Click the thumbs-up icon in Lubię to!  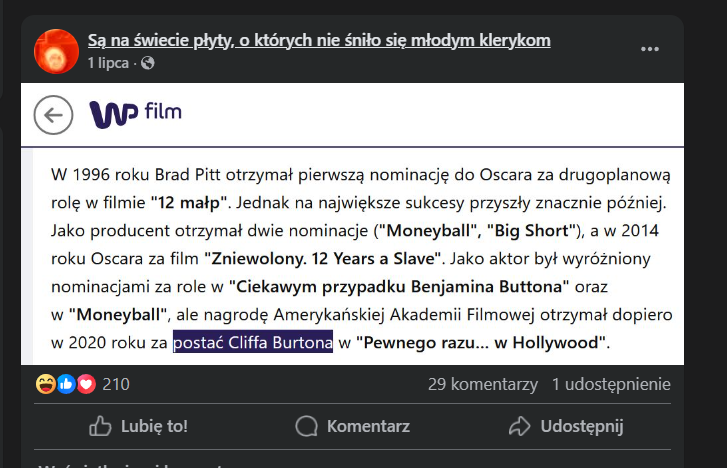[x=100, y=427]
